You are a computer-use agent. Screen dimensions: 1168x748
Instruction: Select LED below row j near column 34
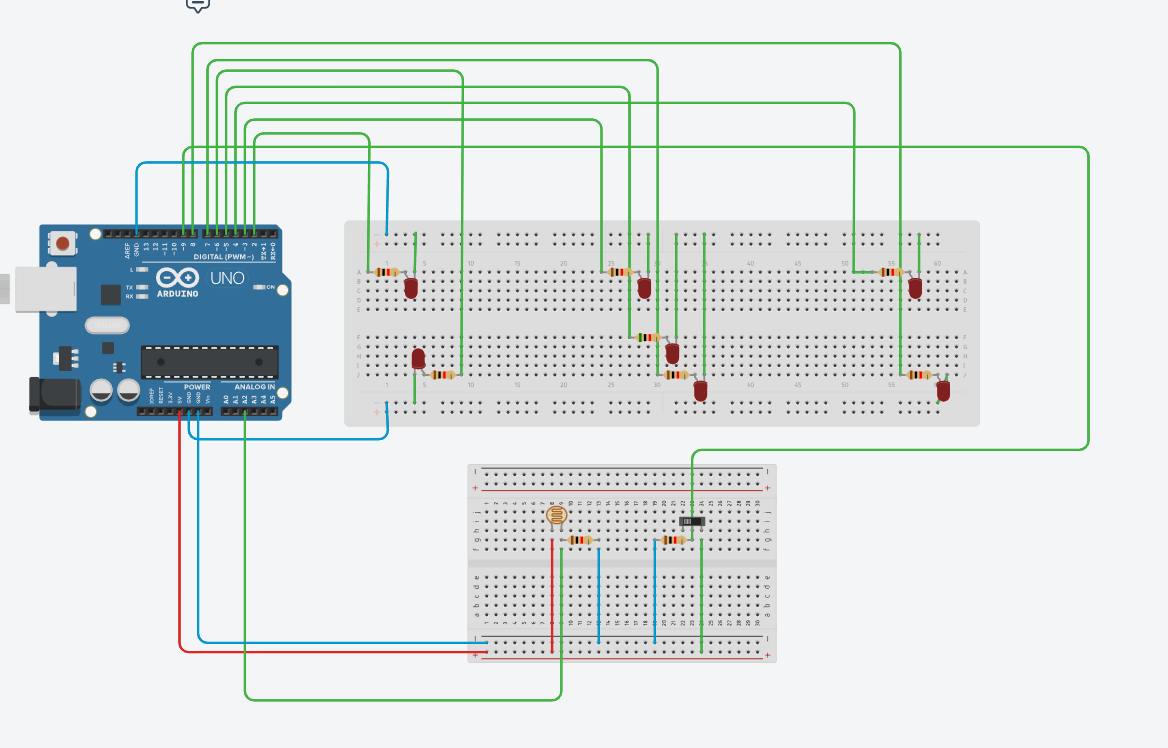[x=700, y=390]
